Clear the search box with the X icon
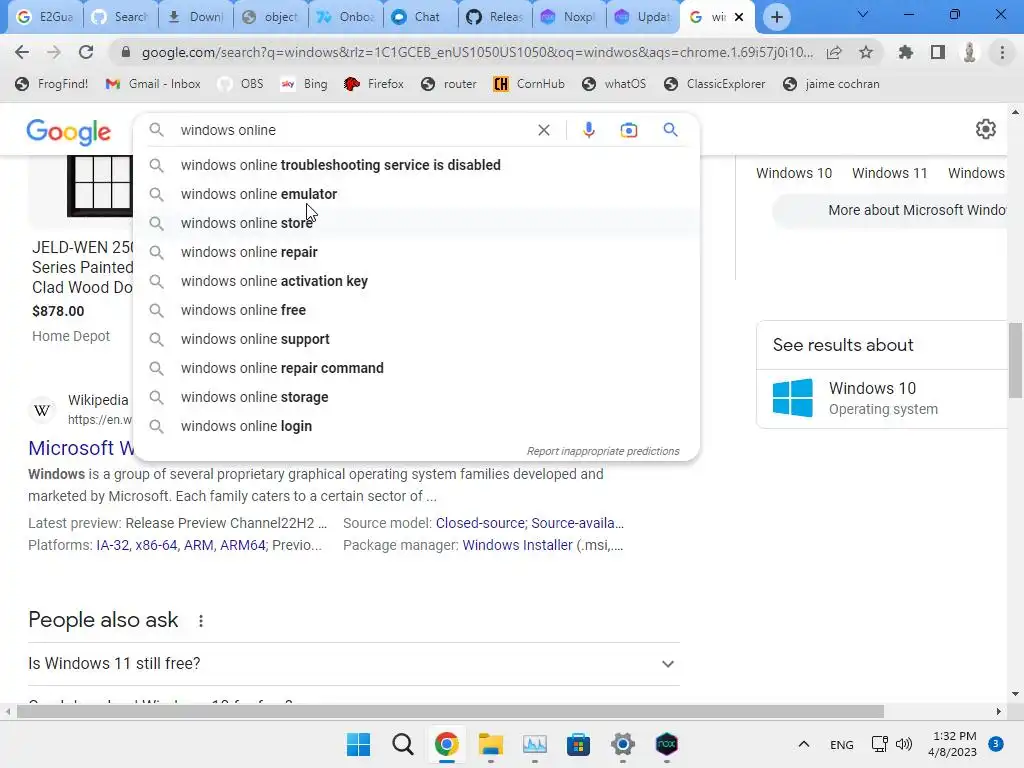The width and height of the screenshot is (1024, 768). tap(543, 130)
